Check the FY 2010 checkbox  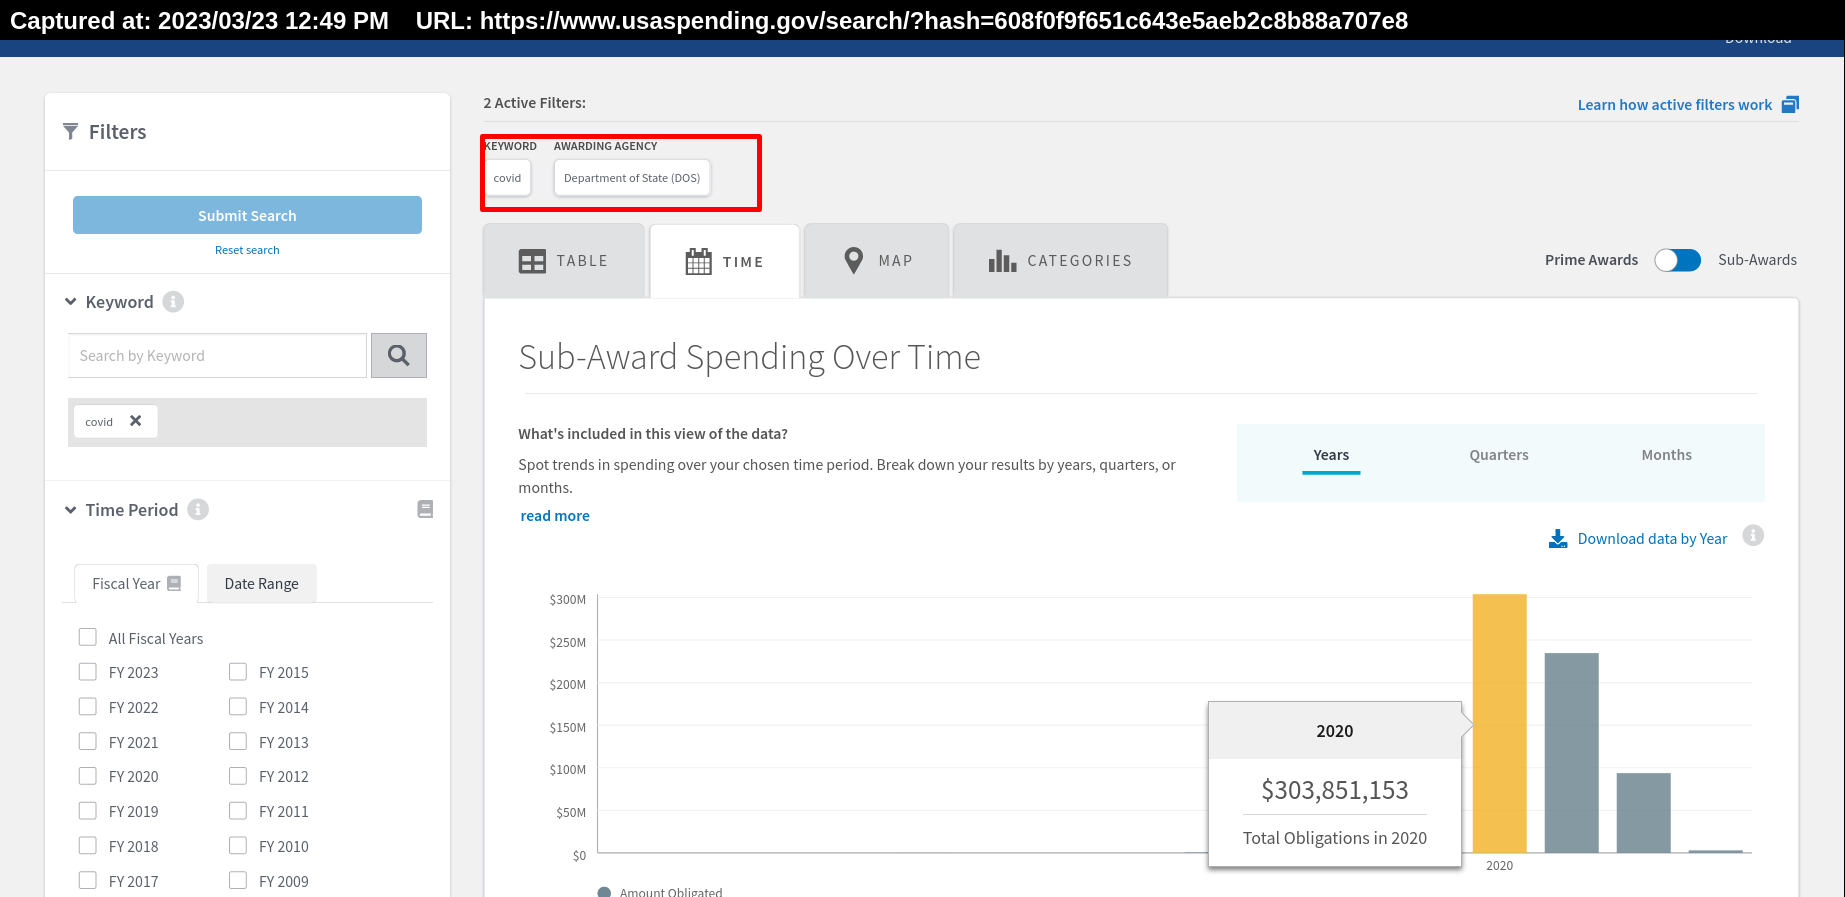[238, 845]
